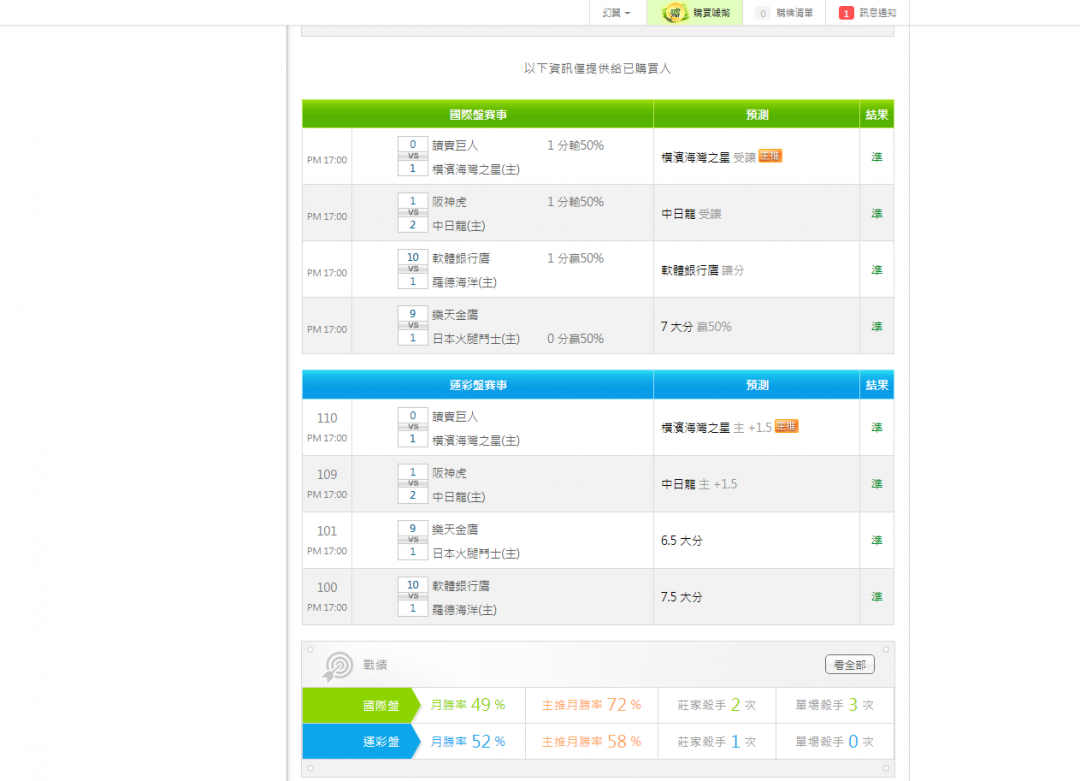This screenshot has height=781, width=1080.
Task: Click the 預測 header in the 國際盤賽事 table
Action: (x=757, y=114)
